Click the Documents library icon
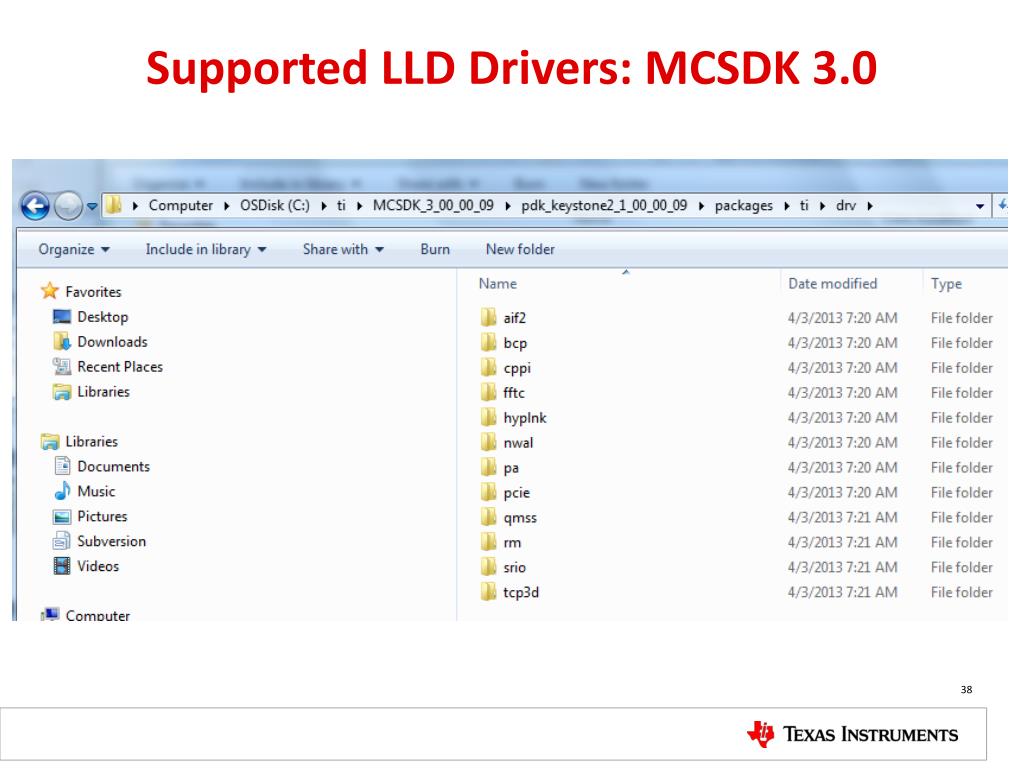 click(62, 466)
